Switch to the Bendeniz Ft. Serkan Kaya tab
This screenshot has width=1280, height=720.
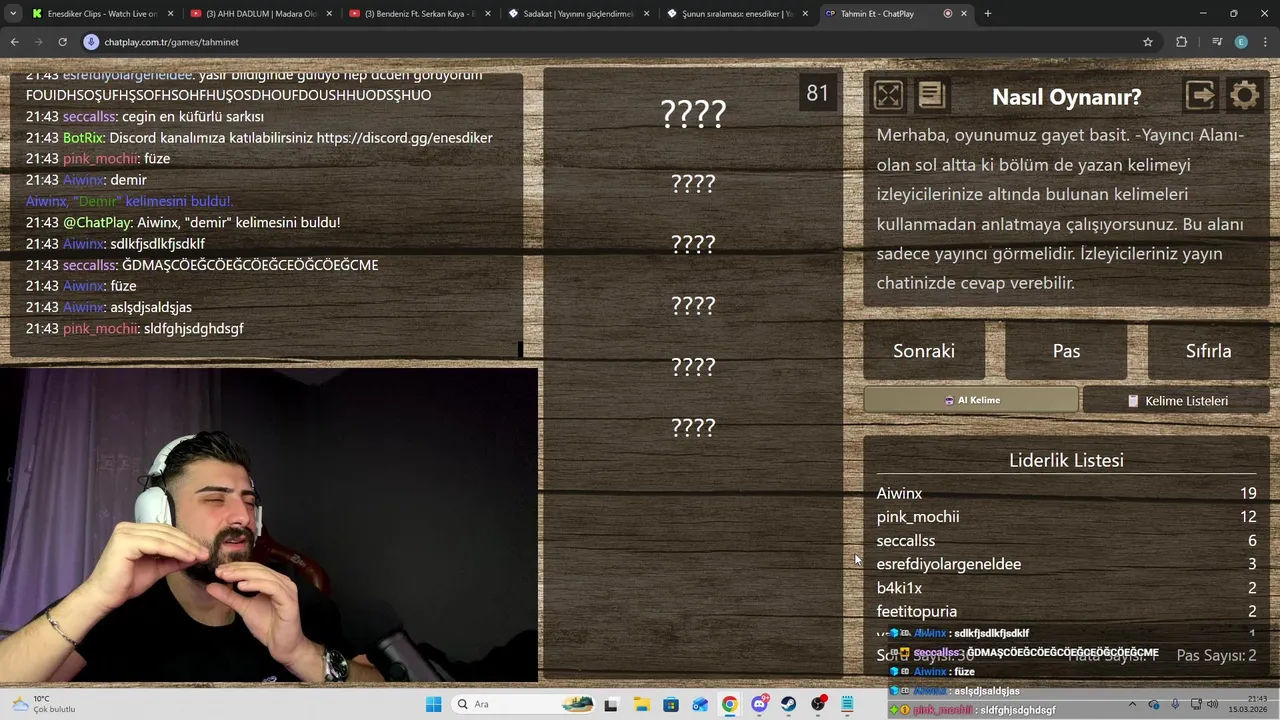point(420,14)
